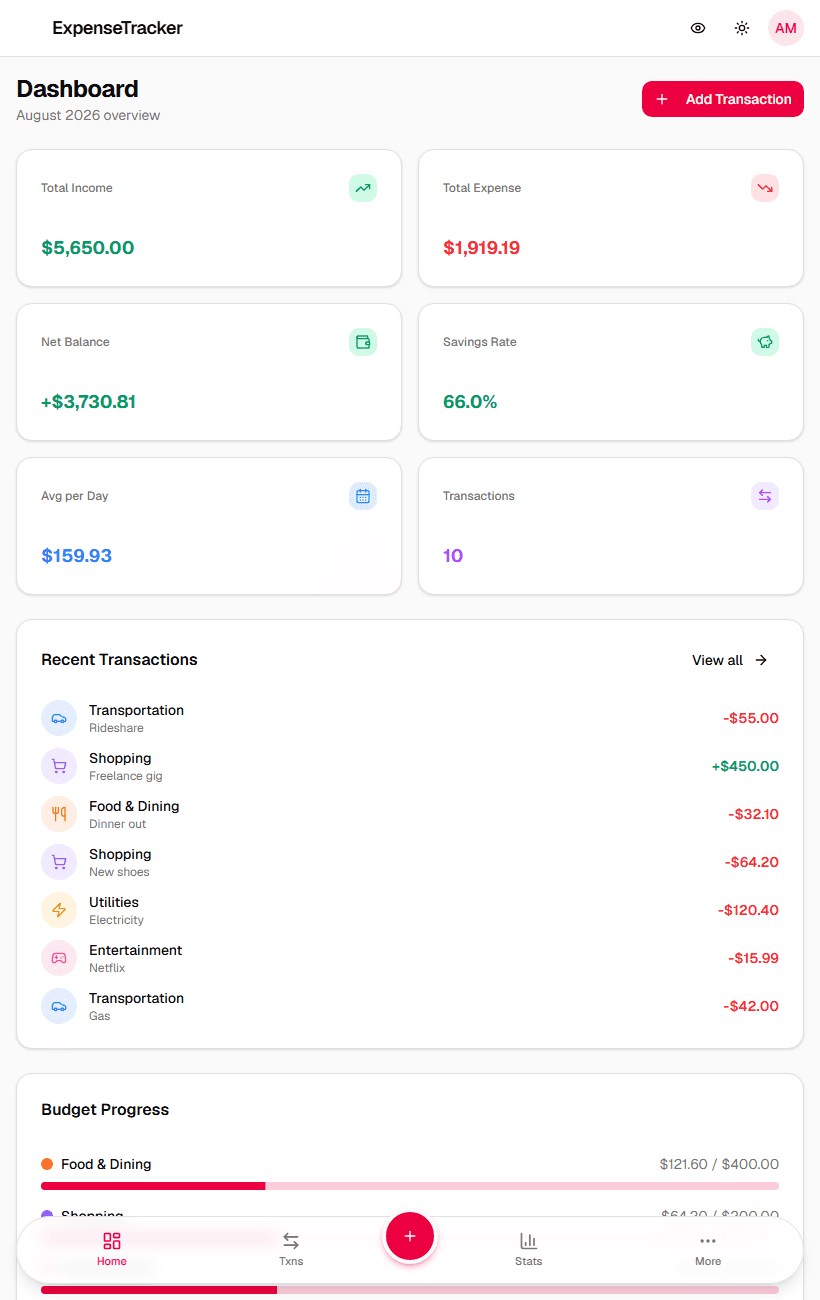Click the Net Balance wallet icon
820x1300 pixels.
tap(363, 342)
